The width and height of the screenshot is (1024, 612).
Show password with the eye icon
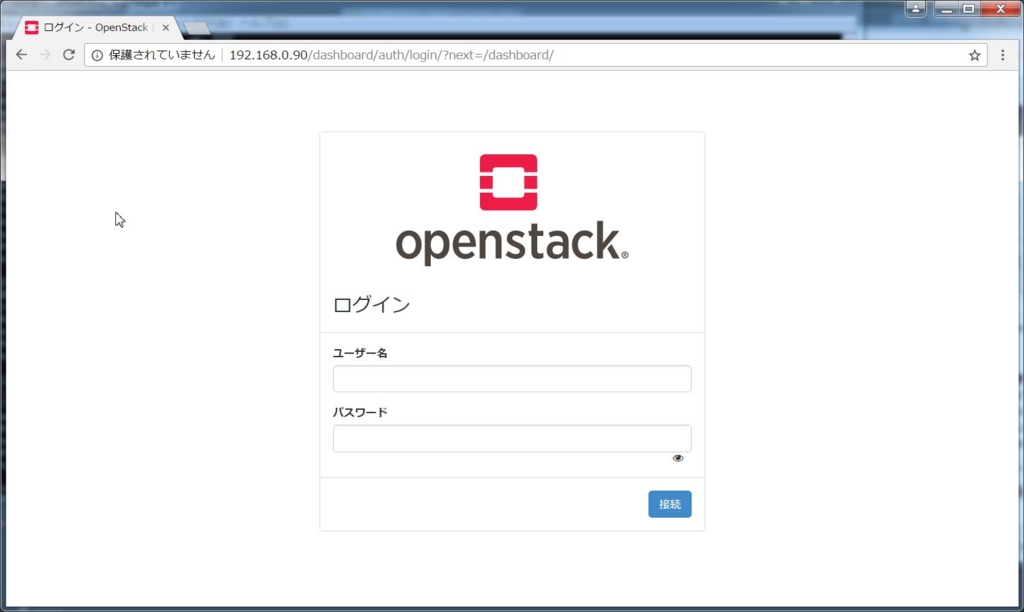[x=678, y=459]
